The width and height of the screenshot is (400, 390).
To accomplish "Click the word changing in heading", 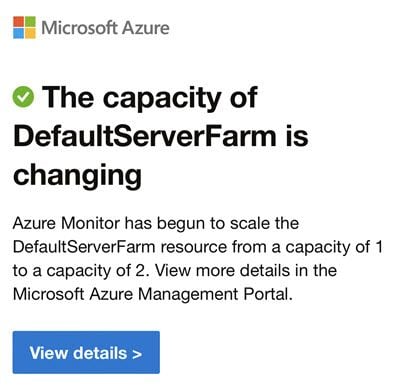I will pos(77,176).
